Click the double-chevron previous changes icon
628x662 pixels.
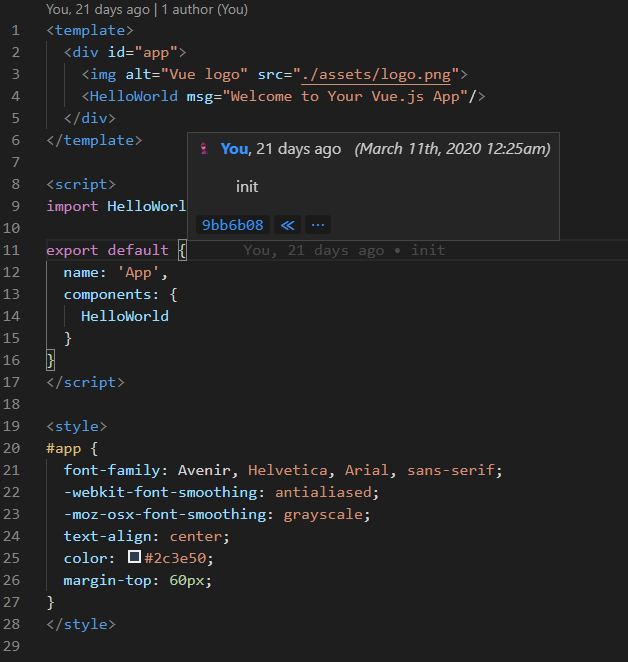(288, 225)
